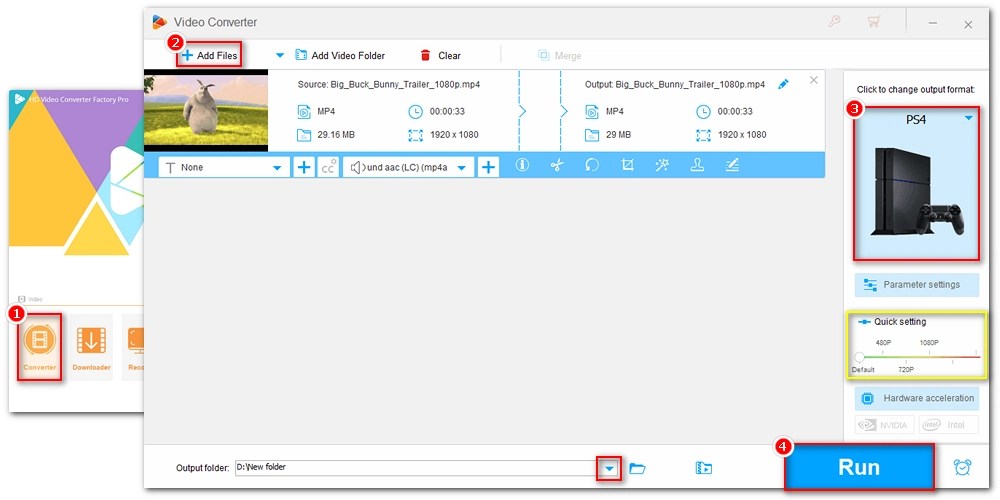Rename output file with pencil icon
The image size is (1000, 500).
[783, 84]
